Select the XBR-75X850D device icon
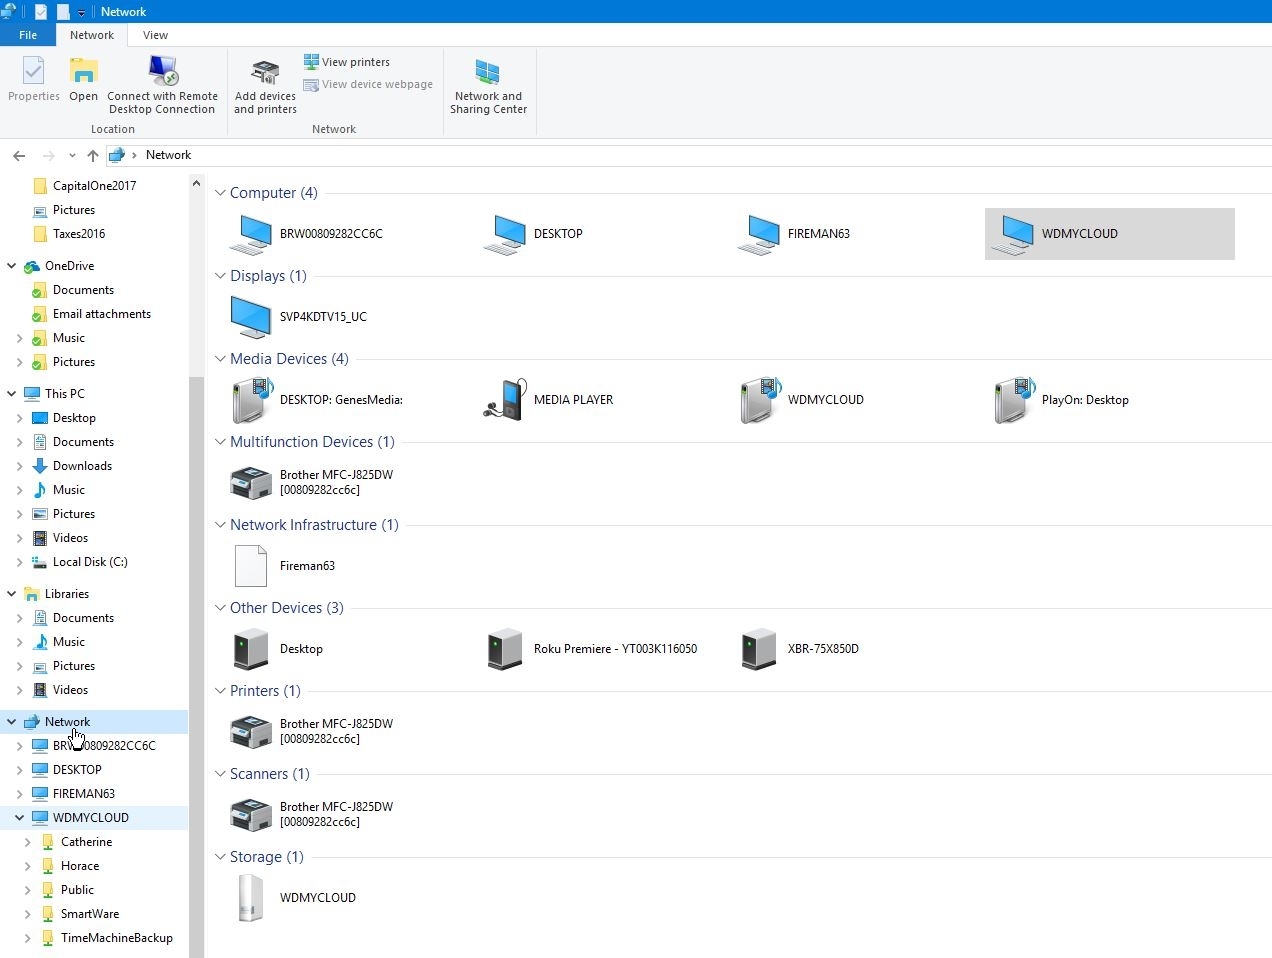 coord(758,649)
